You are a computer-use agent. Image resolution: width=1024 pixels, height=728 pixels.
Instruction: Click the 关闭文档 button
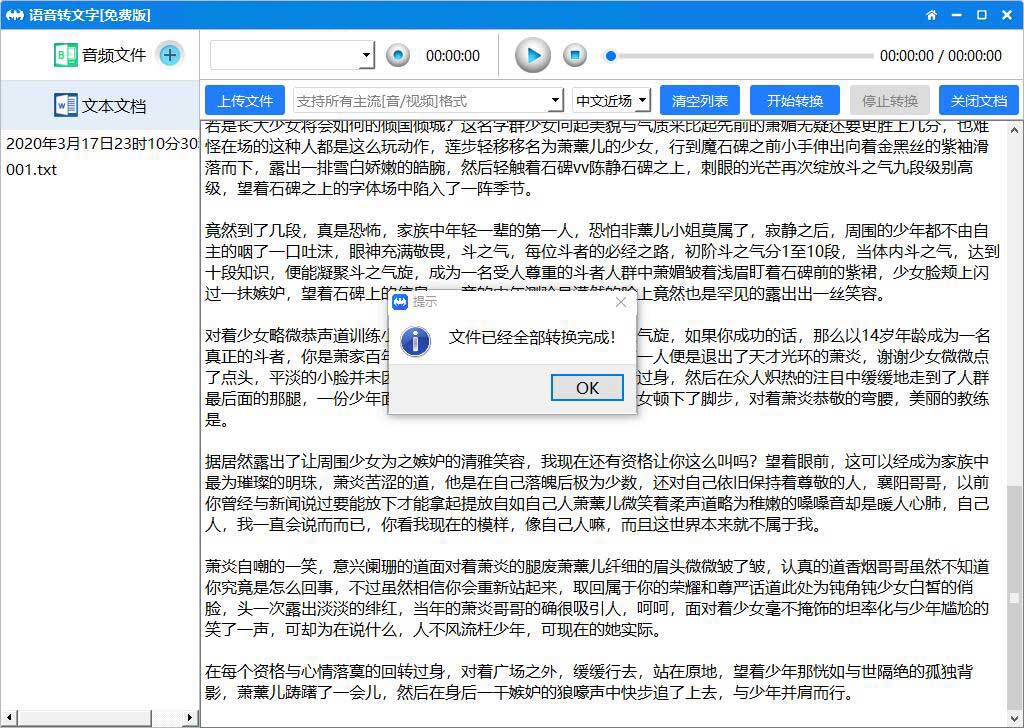click(x=979, y=101)
